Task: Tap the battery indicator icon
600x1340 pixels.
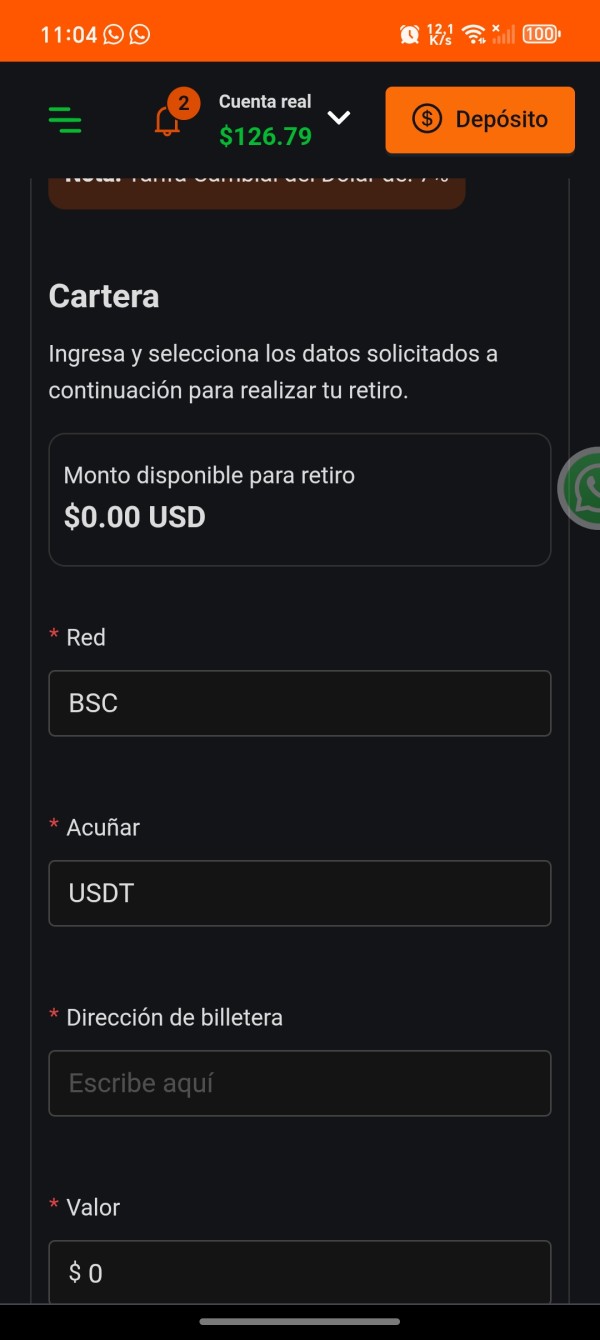Action: [x=541, y=34]
